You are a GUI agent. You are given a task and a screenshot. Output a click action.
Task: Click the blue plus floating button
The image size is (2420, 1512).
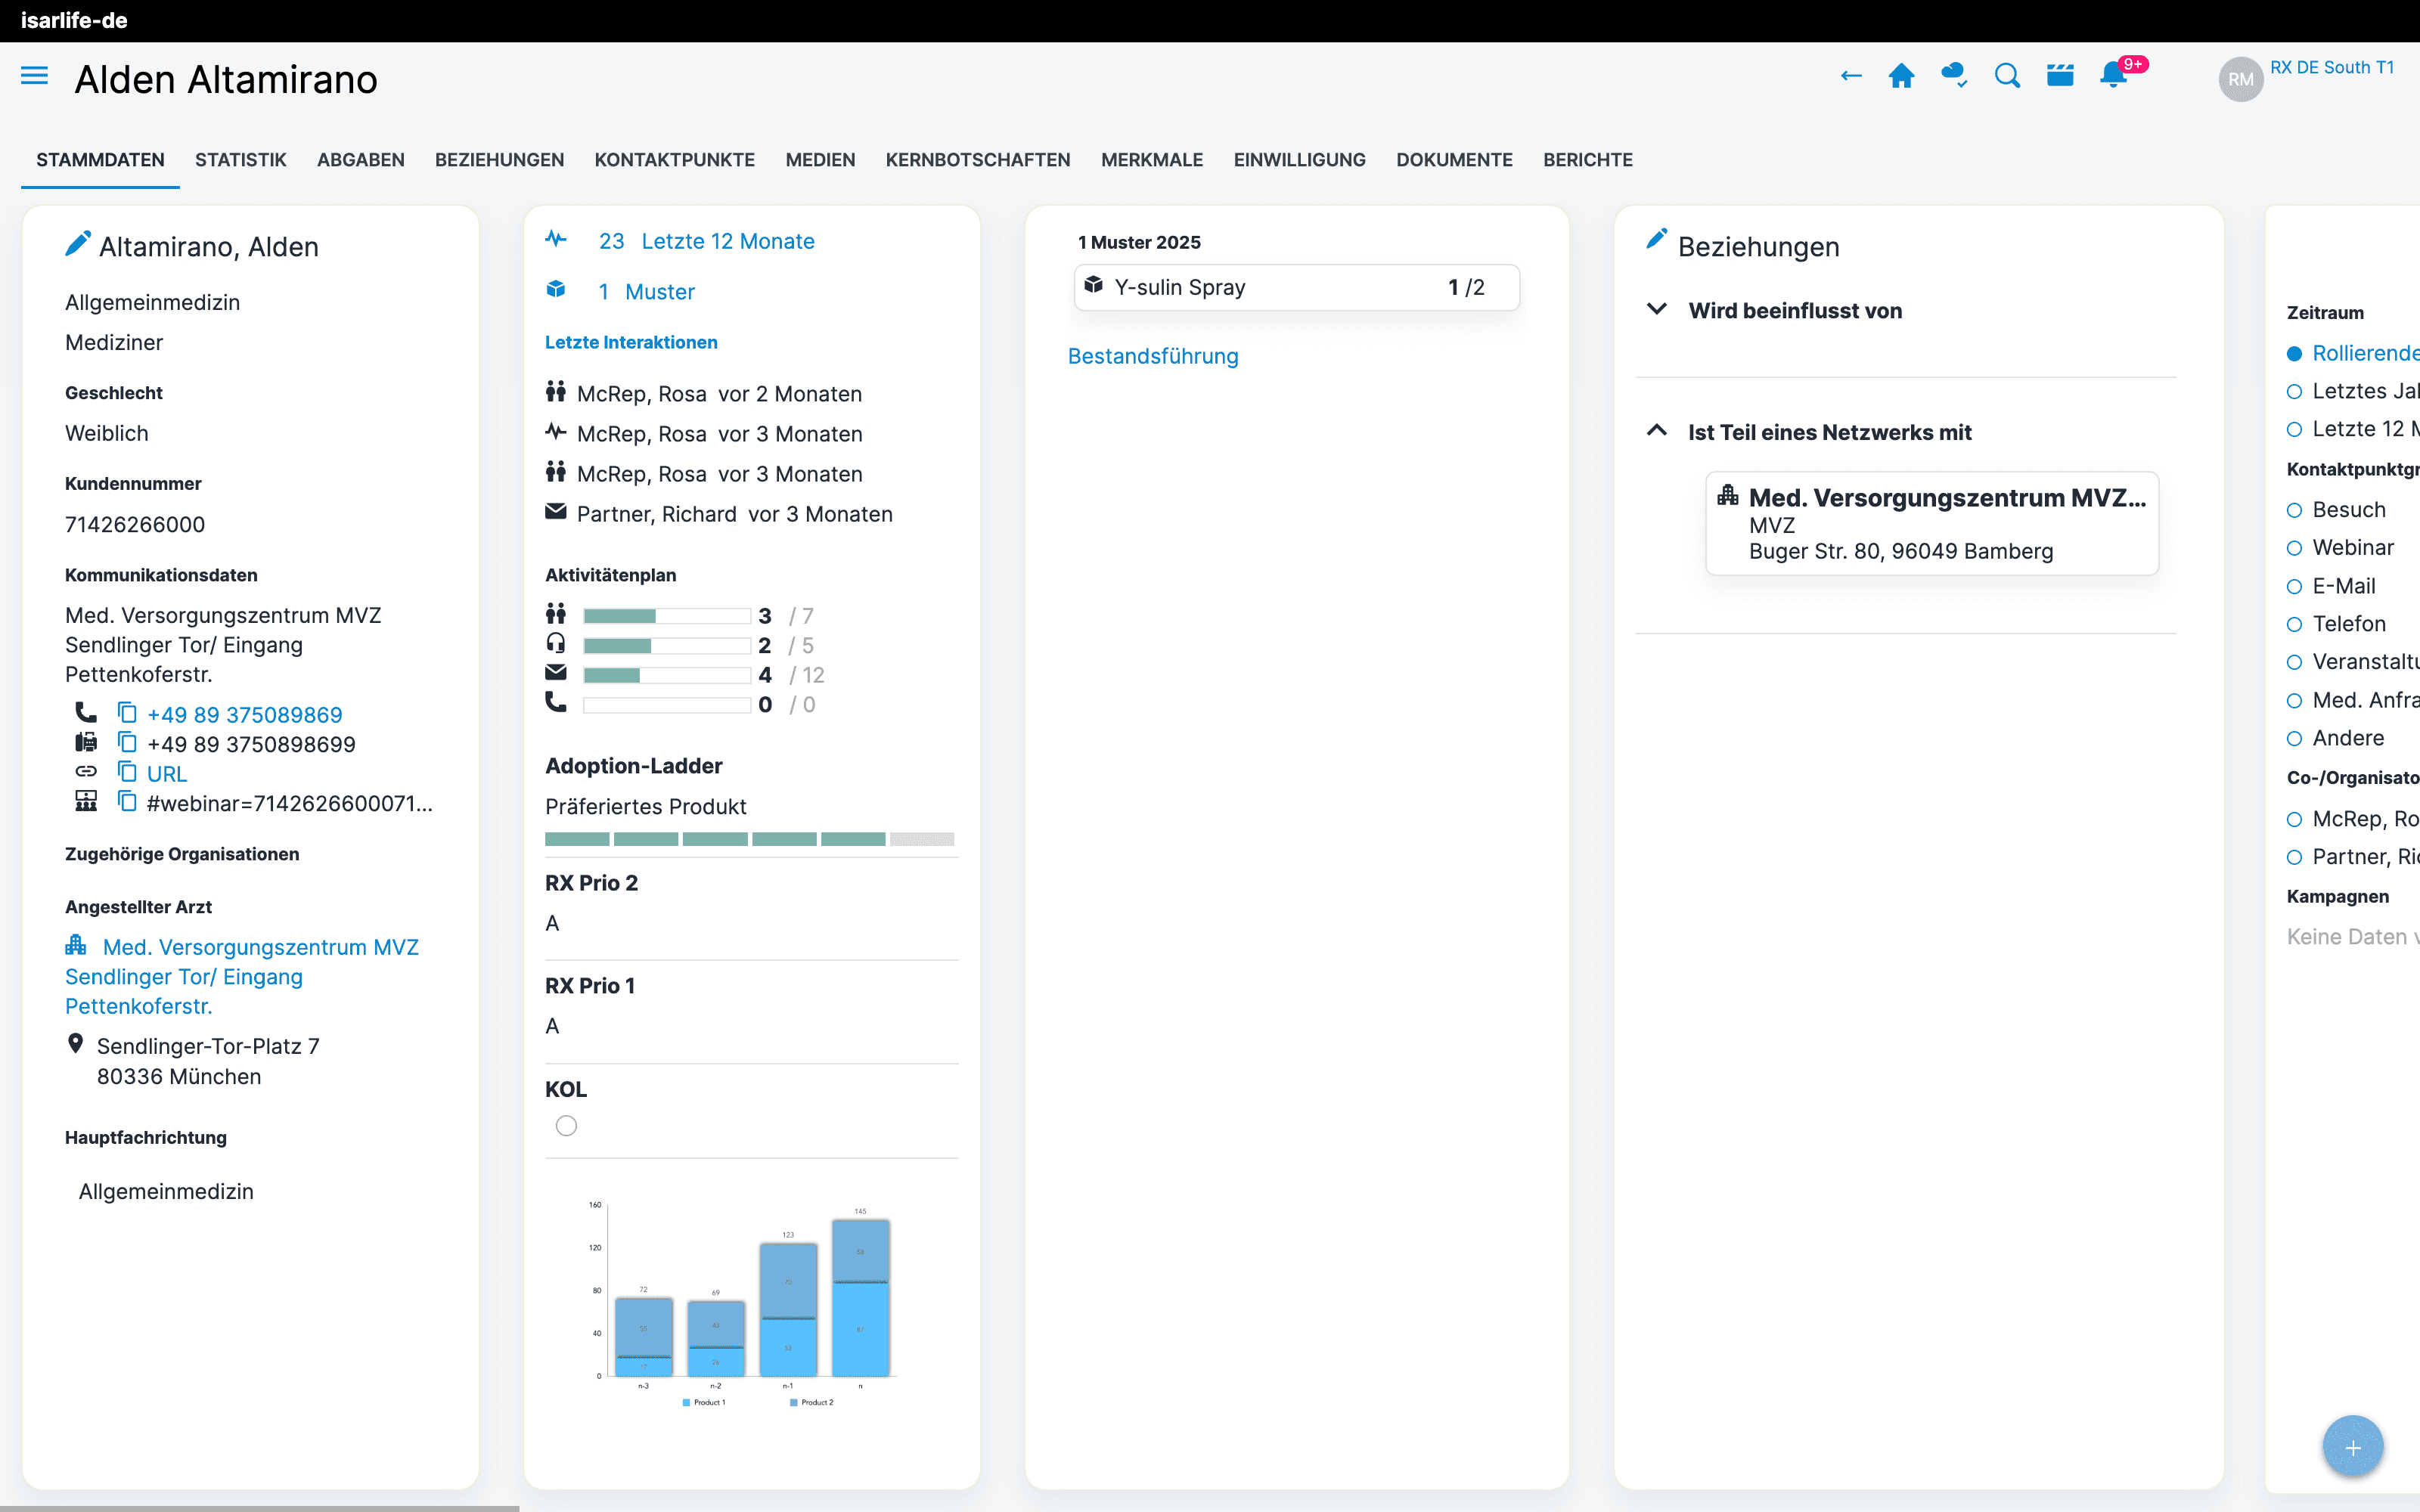[2352, 1446]
